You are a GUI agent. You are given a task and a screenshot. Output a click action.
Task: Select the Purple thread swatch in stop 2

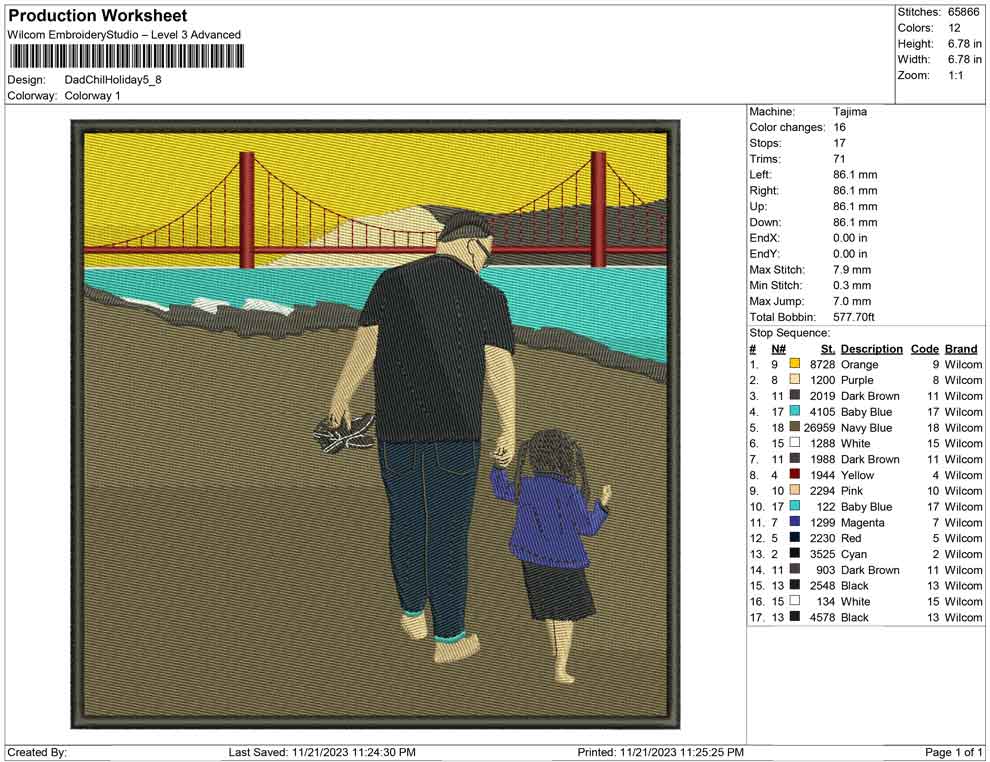[795, 381]
